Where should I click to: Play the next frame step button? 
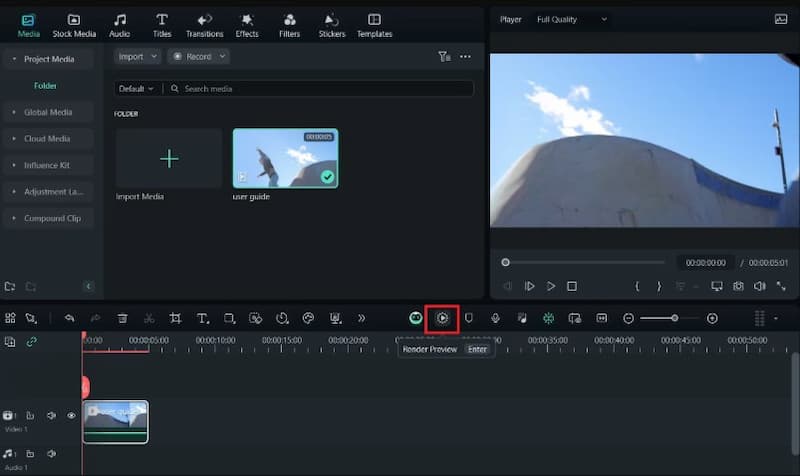(x=529, y=286)
